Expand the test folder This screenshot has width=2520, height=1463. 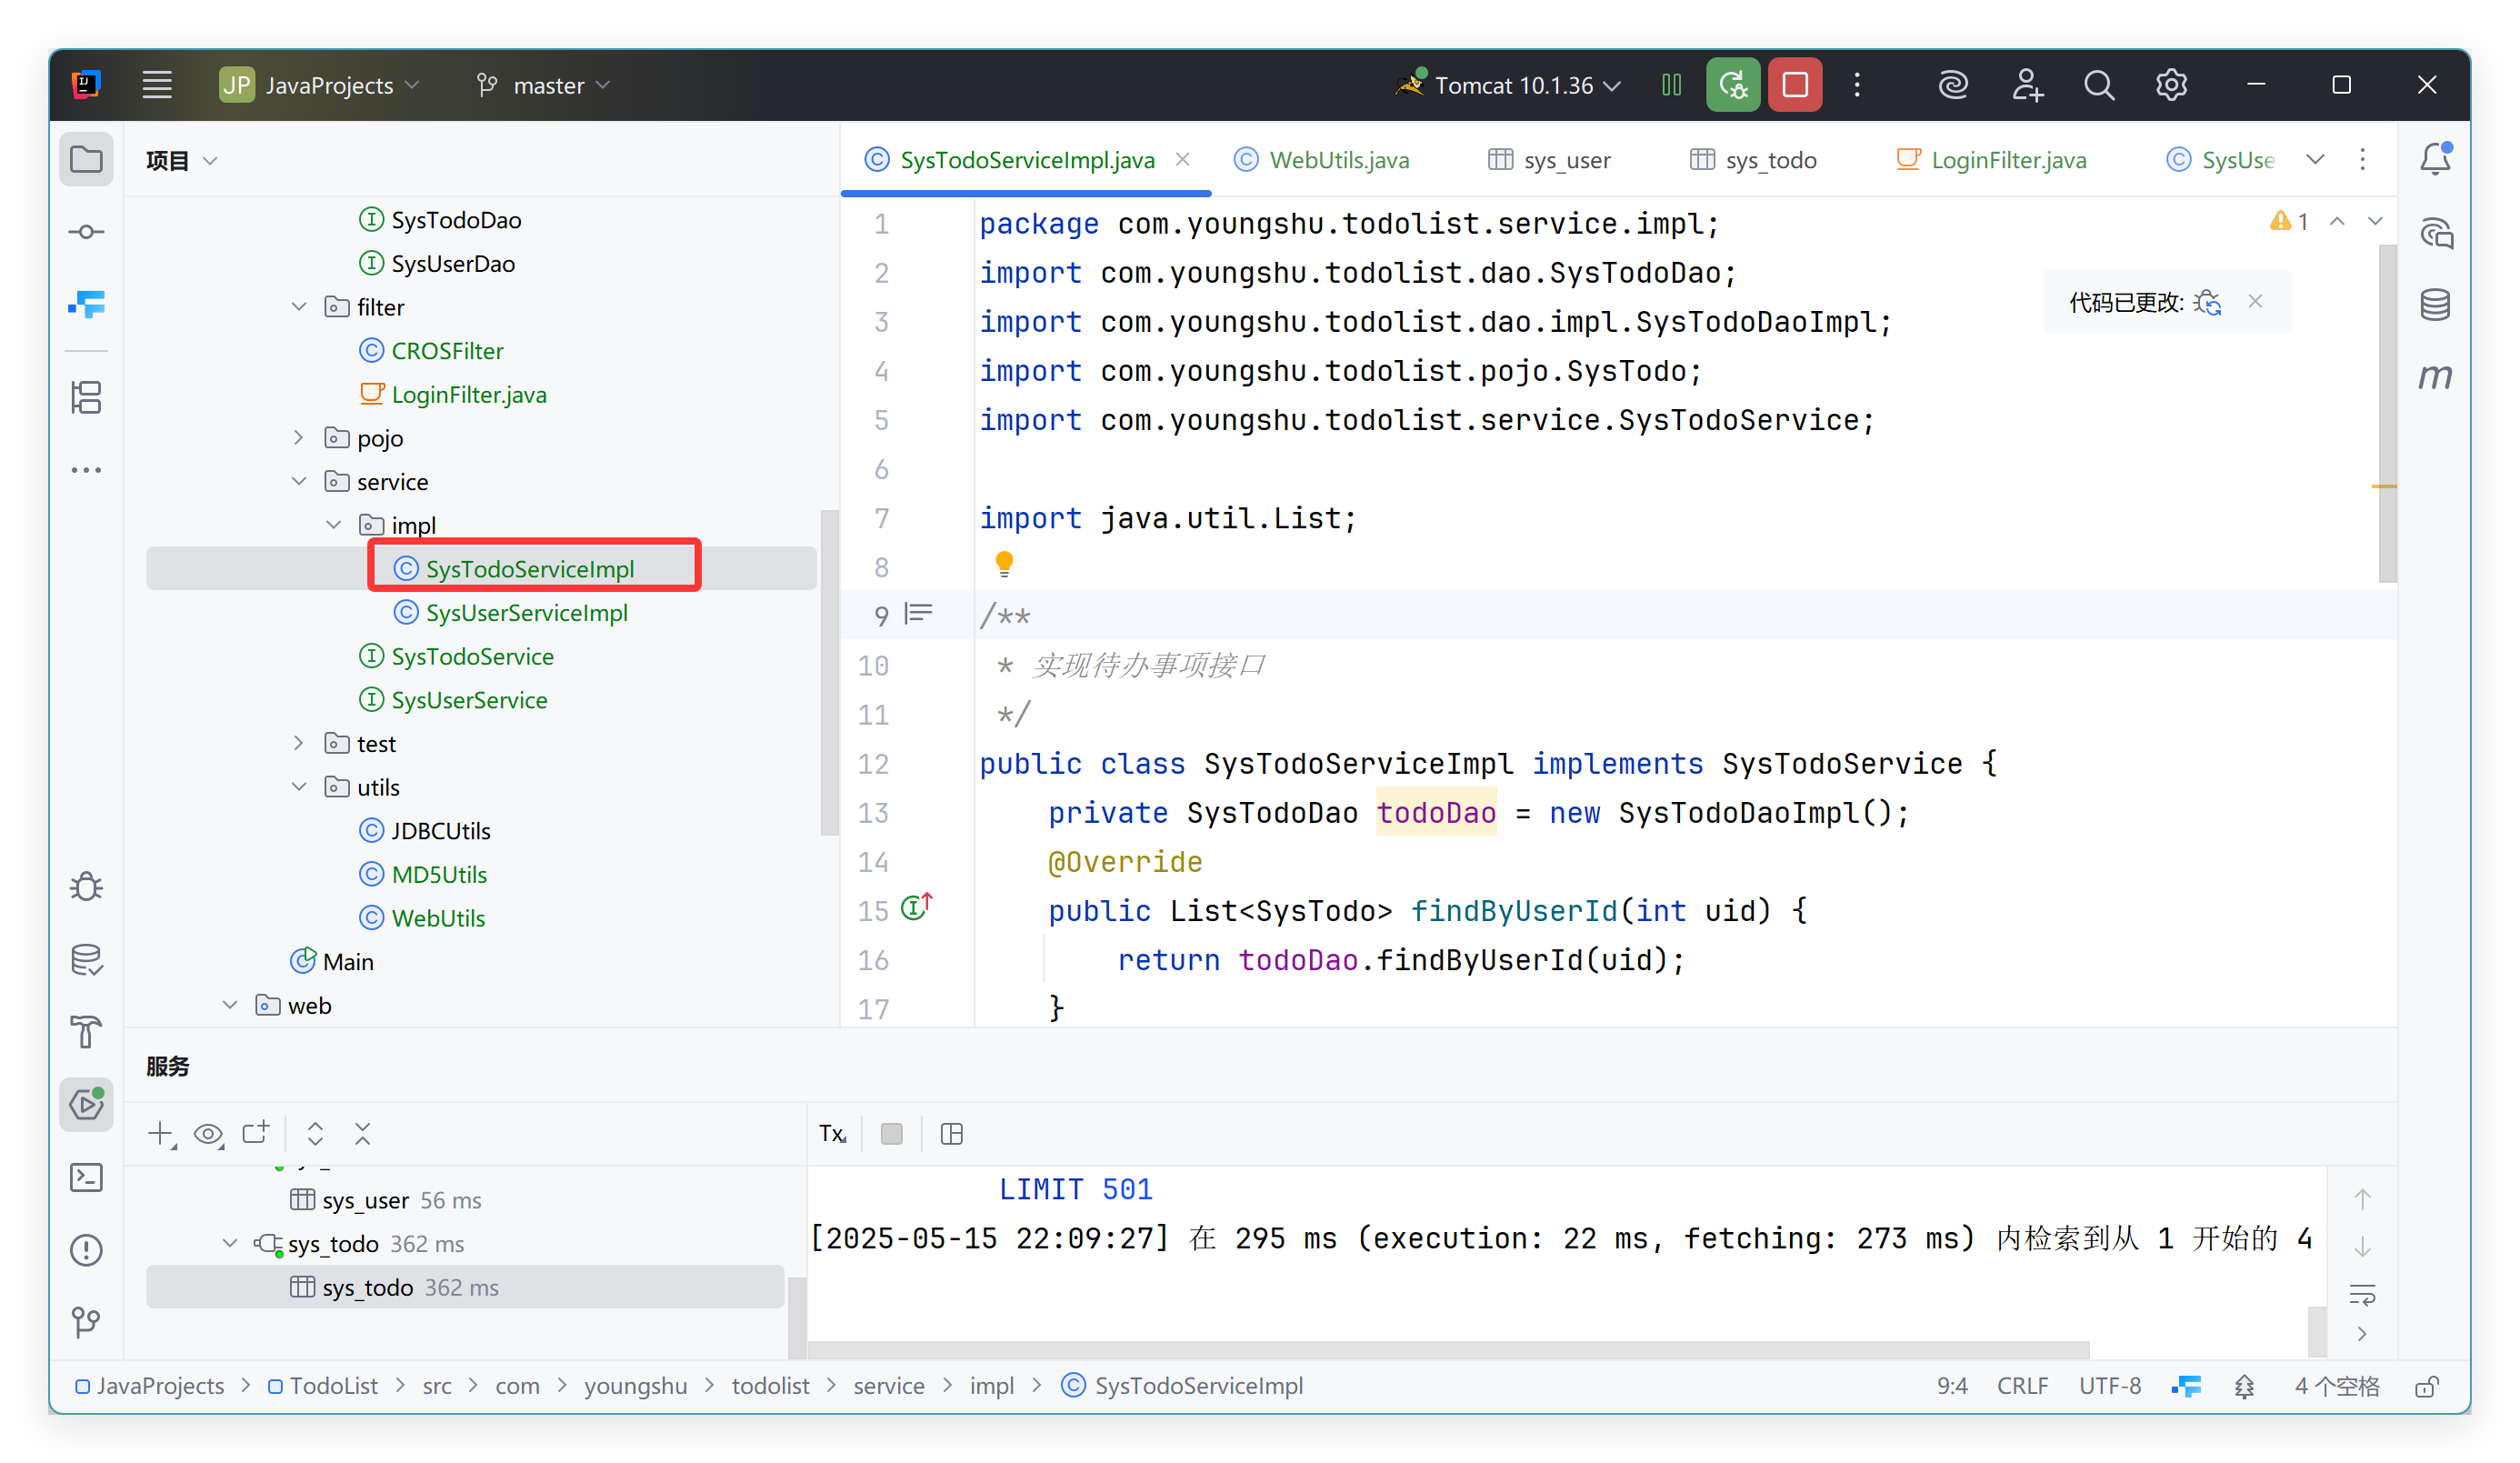299,743
